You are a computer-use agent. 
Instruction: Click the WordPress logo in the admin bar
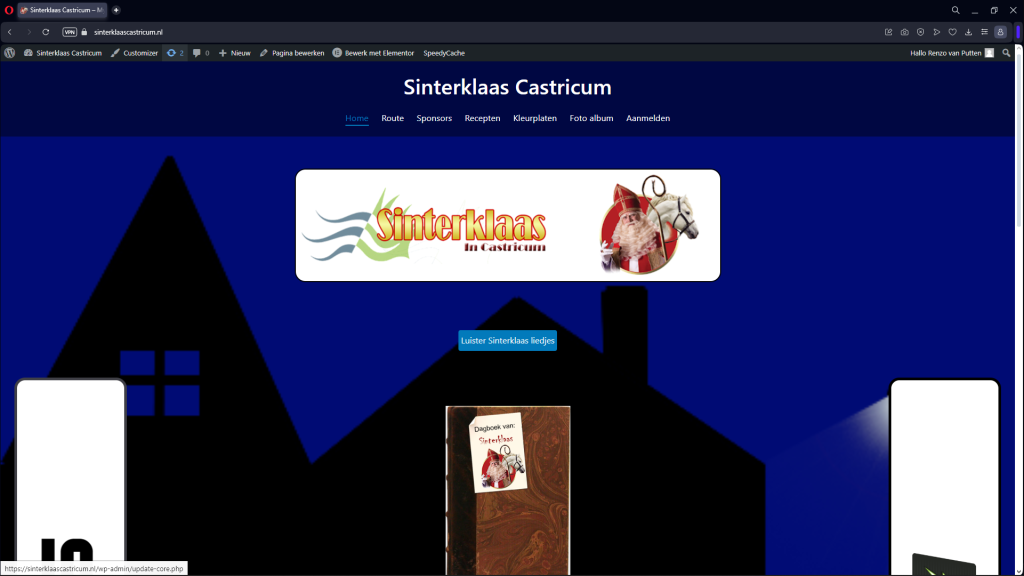(9, 53)
